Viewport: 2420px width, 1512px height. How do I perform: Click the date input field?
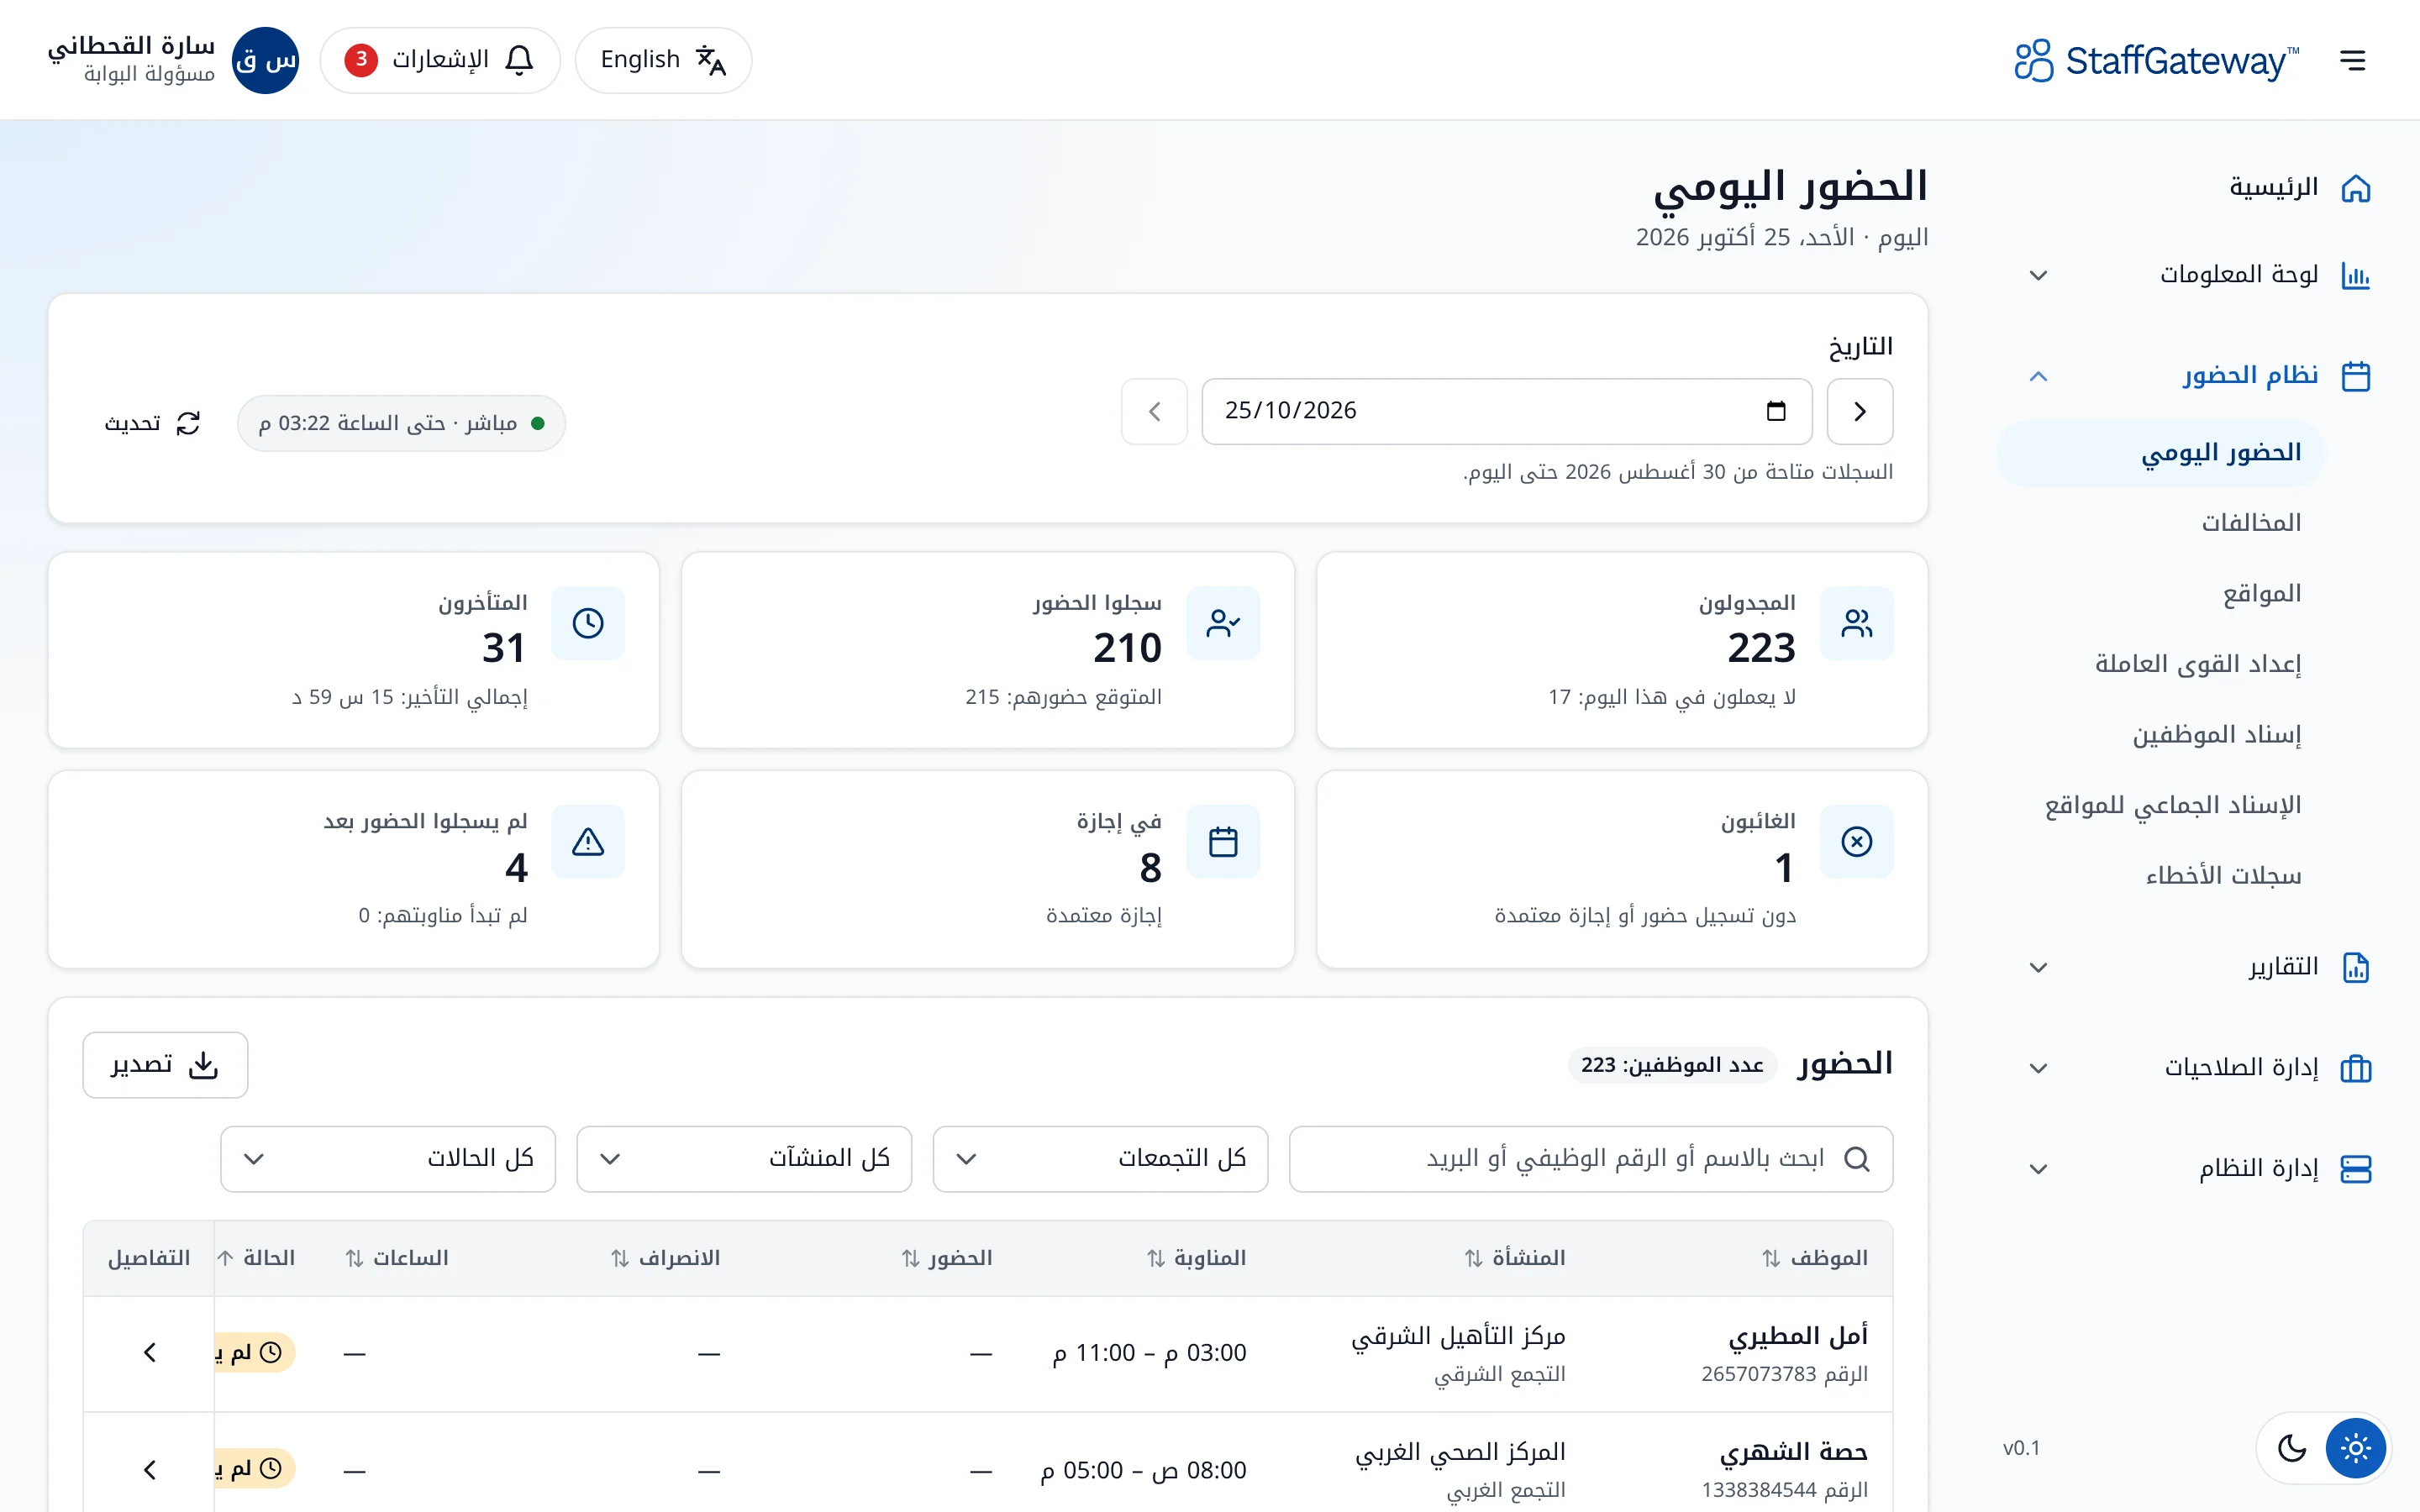1506,411
